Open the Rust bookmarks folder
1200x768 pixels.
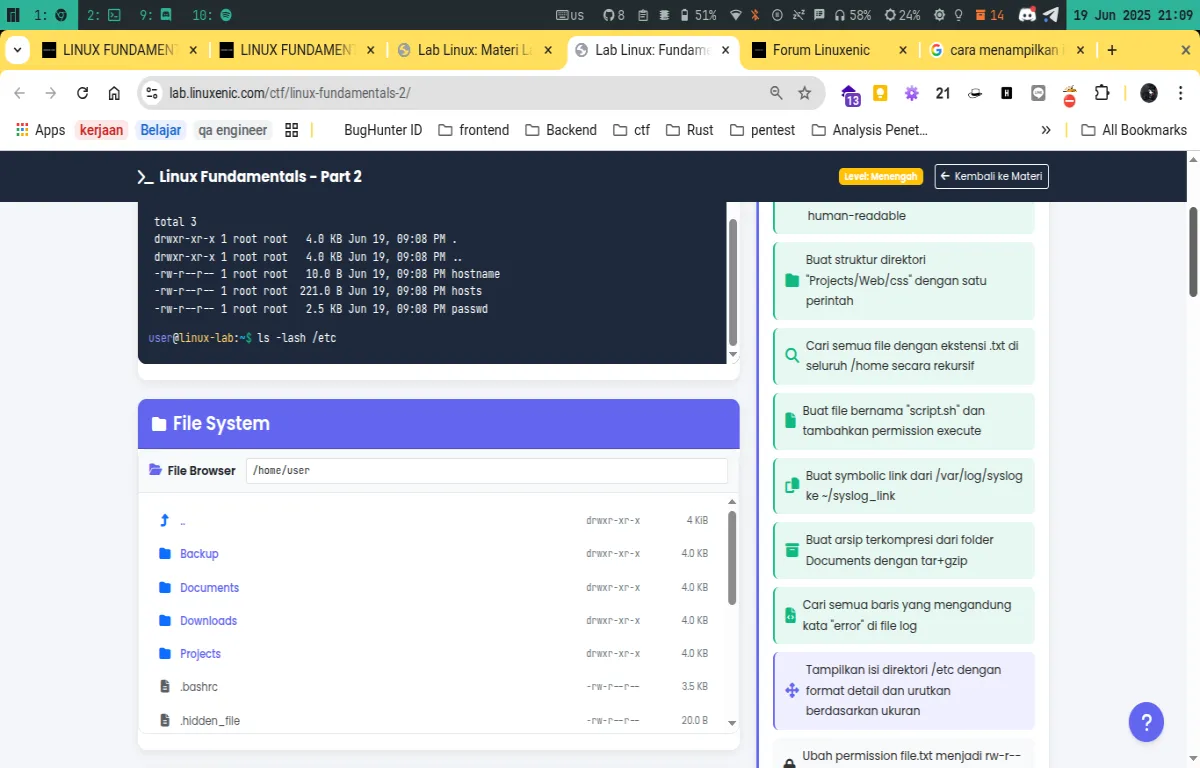689,130
